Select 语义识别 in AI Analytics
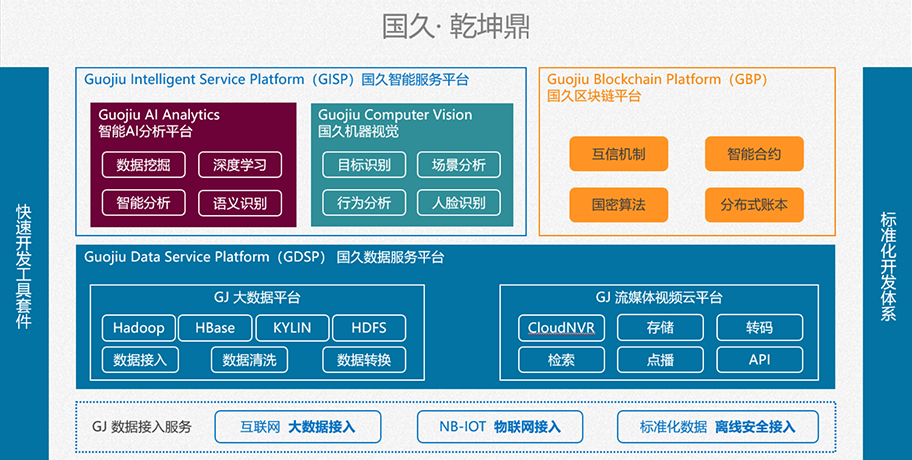 (x=240, y=203)
